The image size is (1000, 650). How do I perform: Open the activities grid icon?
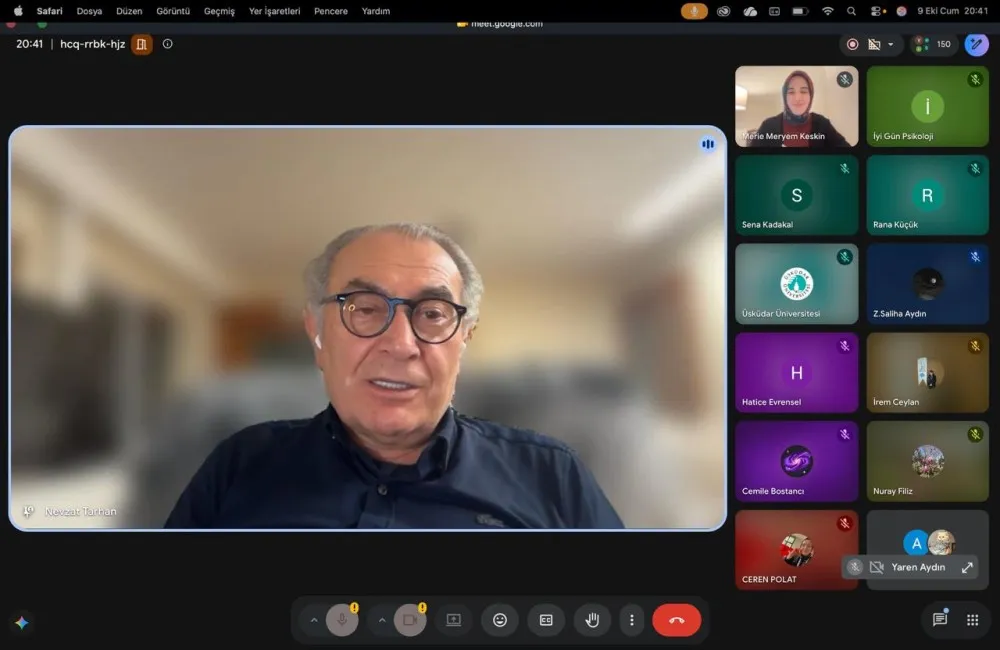click(x=973, y=620)
